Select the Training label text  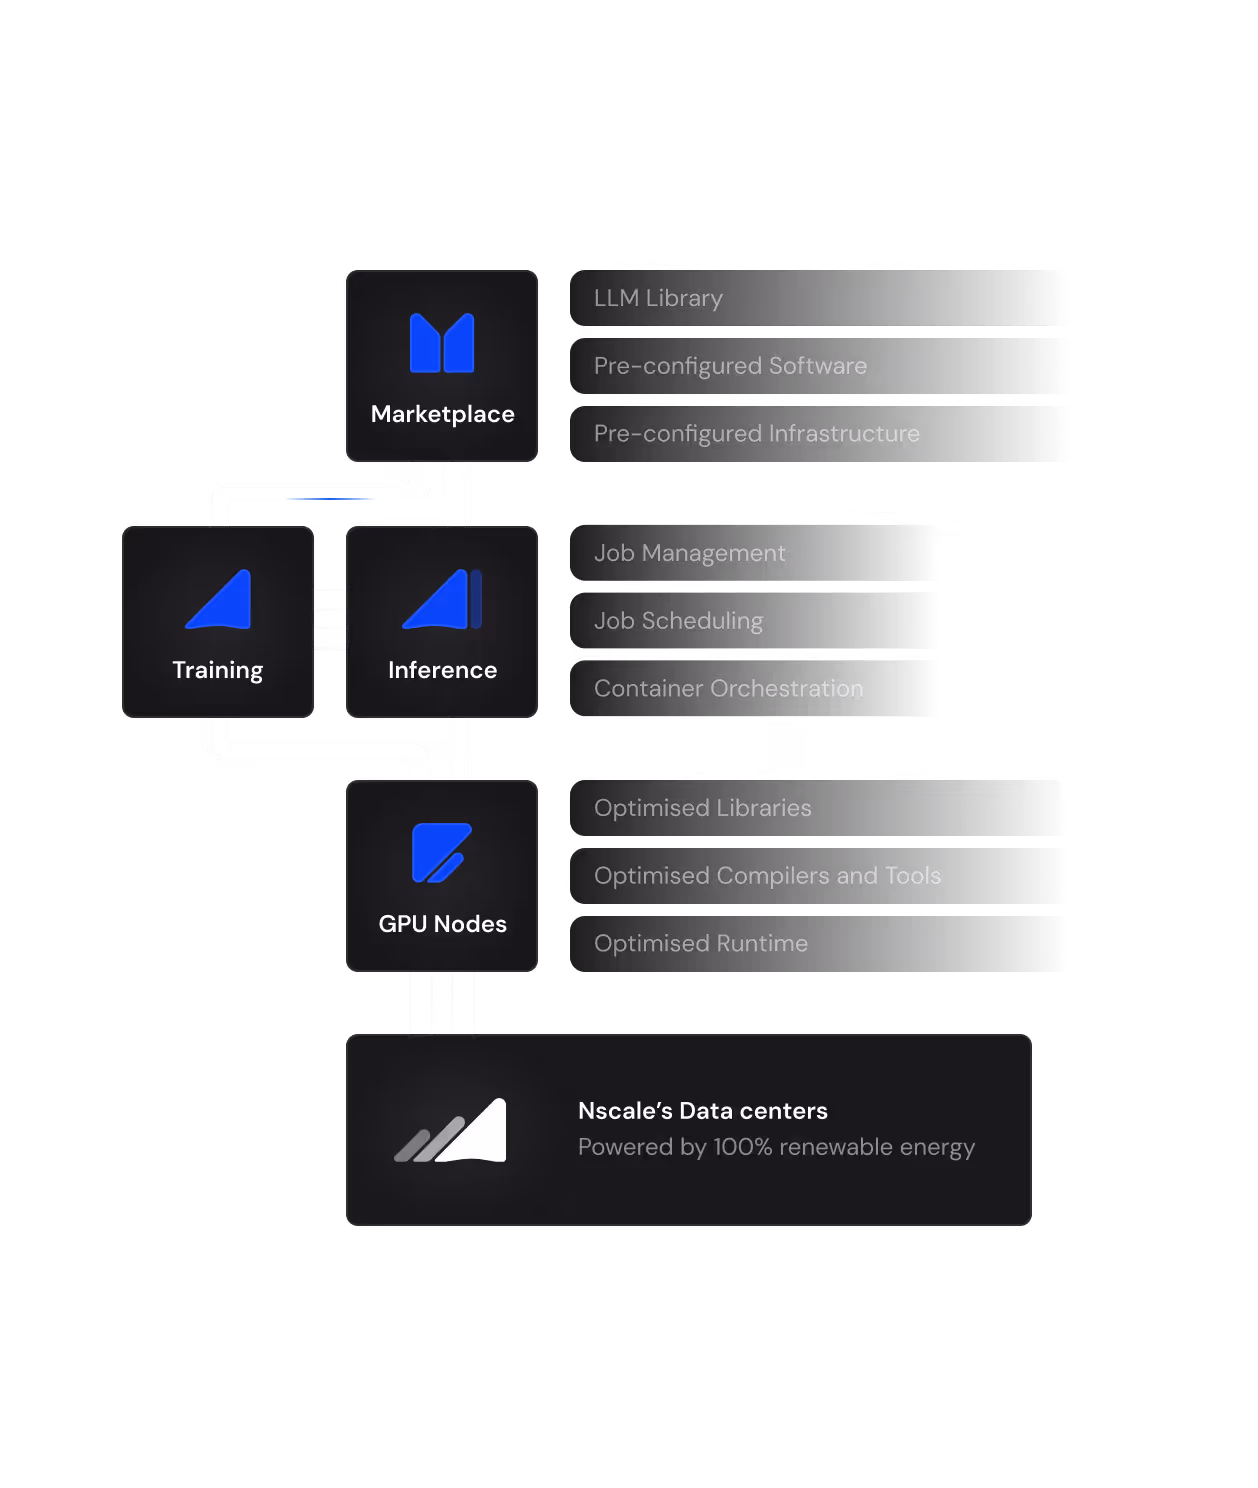[x=218, y=670]
